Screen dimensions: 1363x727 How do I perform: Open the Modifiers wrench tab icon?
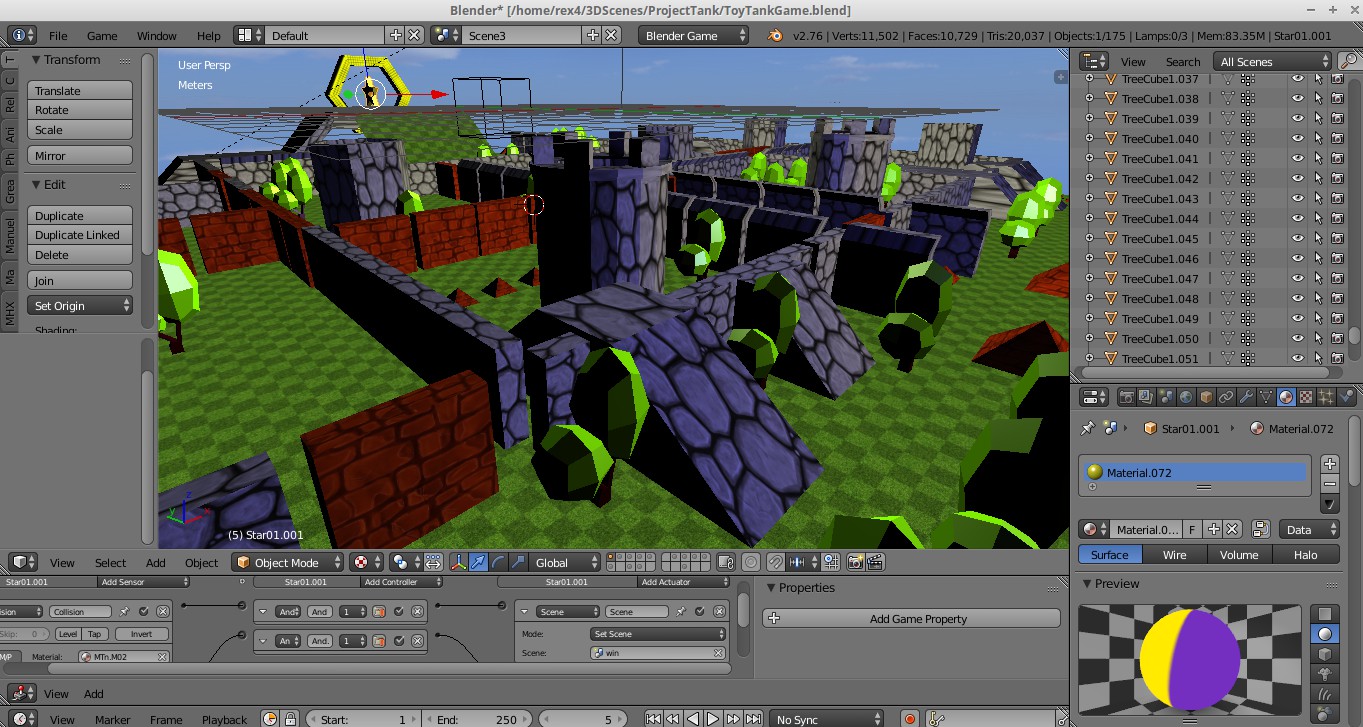(1246, 397)
